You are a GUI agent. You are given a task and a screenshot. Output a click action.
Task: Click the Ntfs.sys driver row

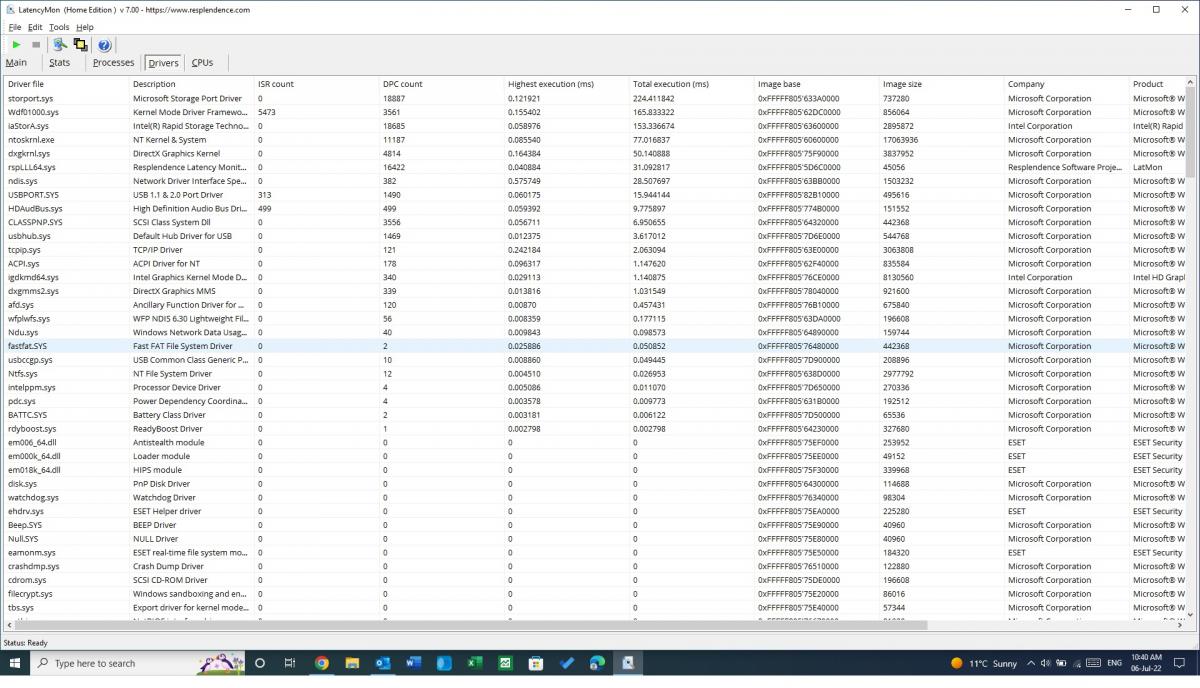coord(595,373)
